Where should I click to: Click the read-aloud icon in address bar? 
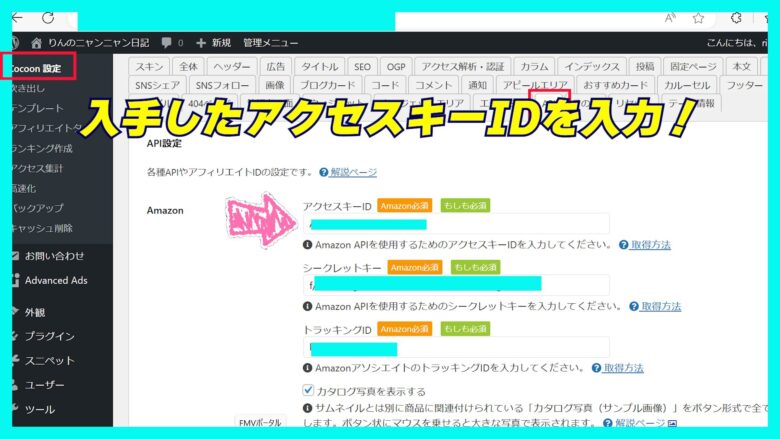[x=669, y=18]
